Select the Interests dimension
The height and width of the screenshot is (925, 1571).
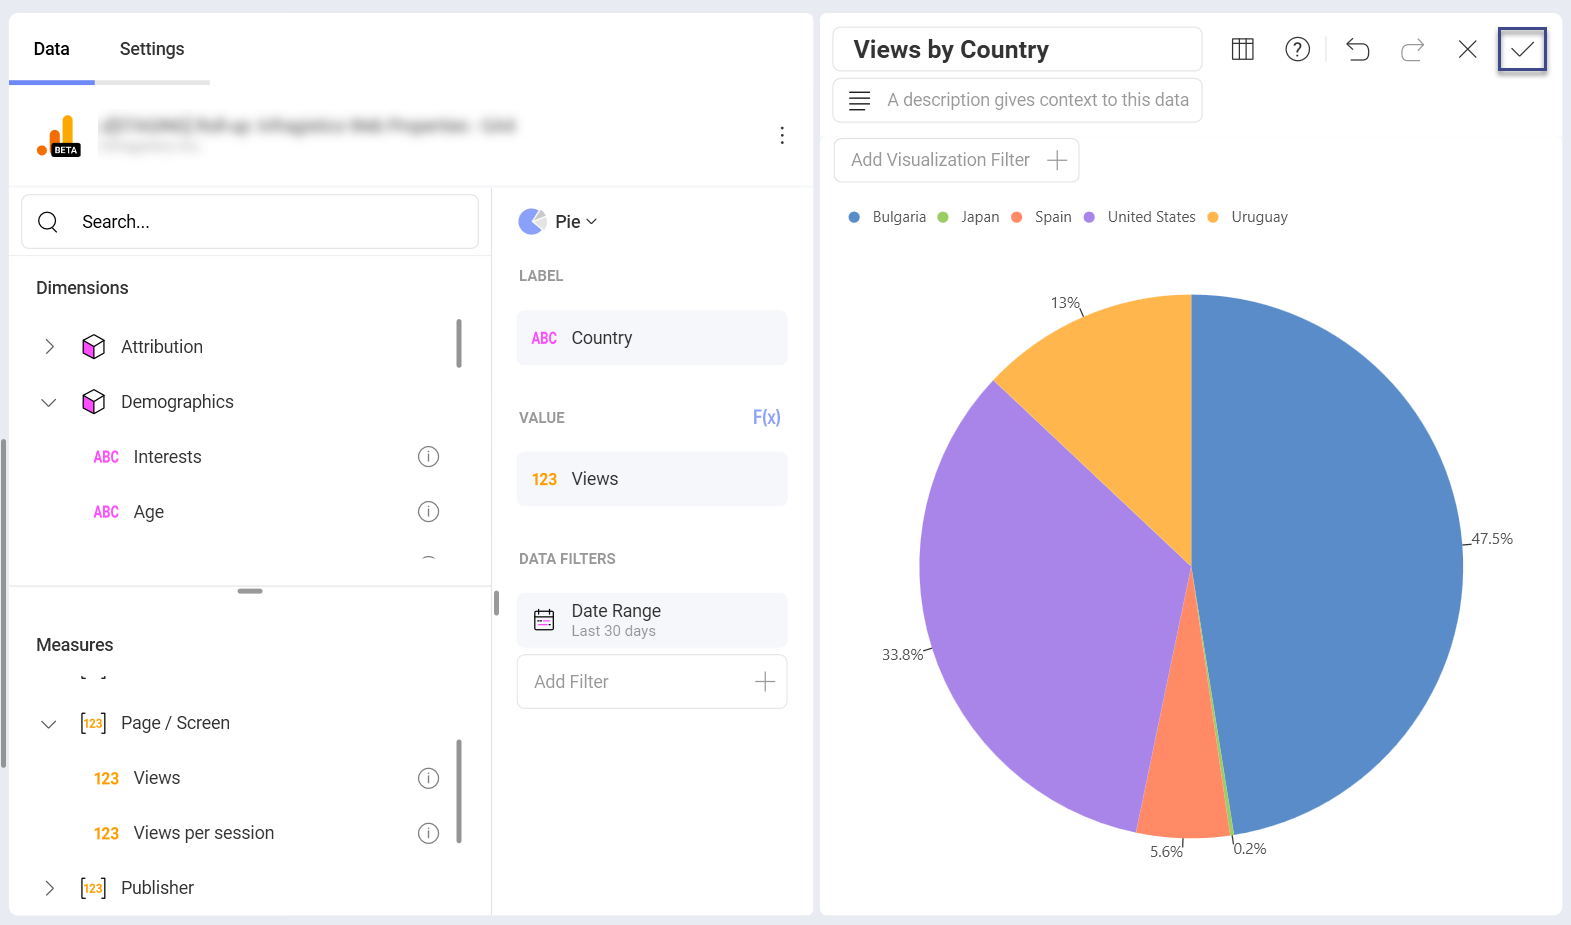(x=167, y=457)
